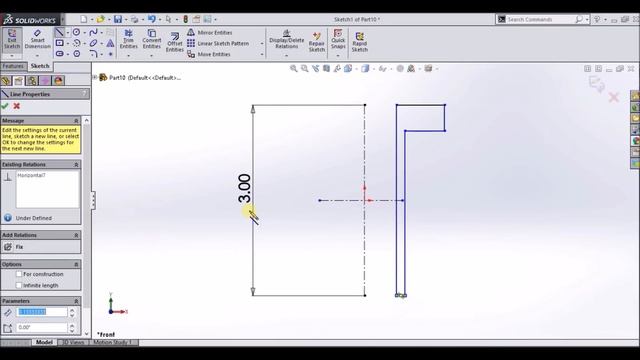The width and height of the screenshot is (640, 360).
Task: Open the Exit Sketch dropdown arrow
Action: 12,56
